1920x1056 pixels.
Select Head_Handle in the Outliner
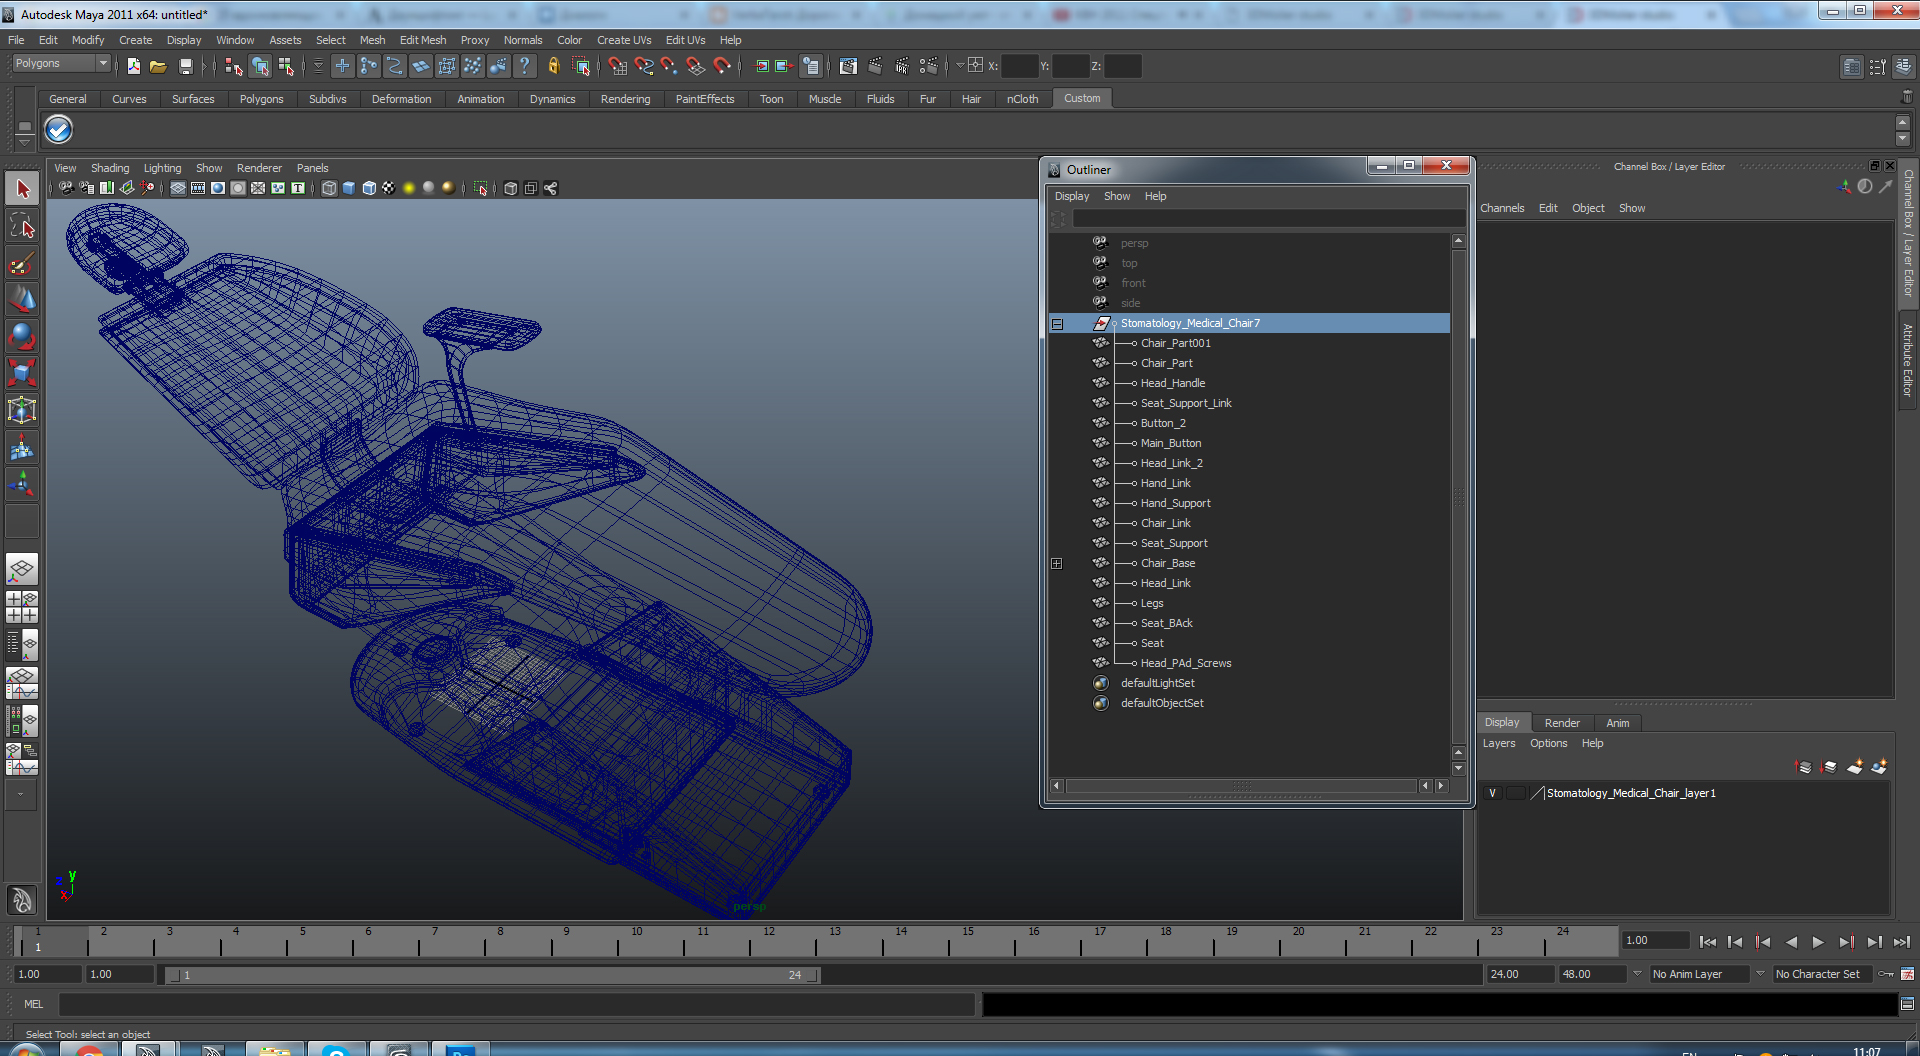1173,383
